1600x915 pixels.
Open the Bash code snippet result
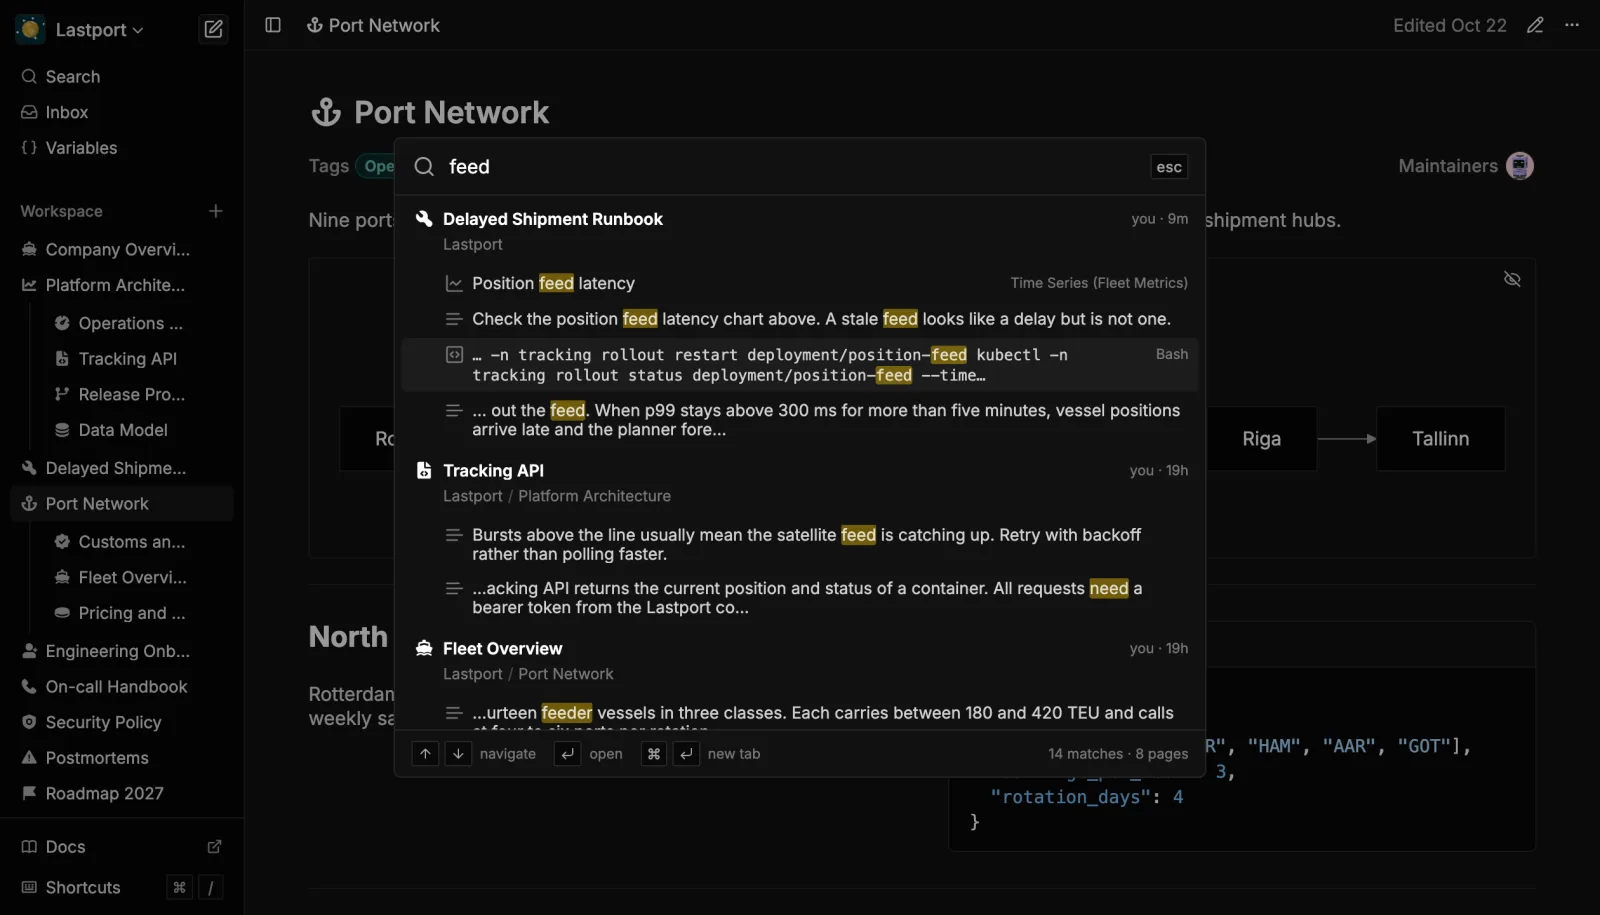(x=800, y=365)
